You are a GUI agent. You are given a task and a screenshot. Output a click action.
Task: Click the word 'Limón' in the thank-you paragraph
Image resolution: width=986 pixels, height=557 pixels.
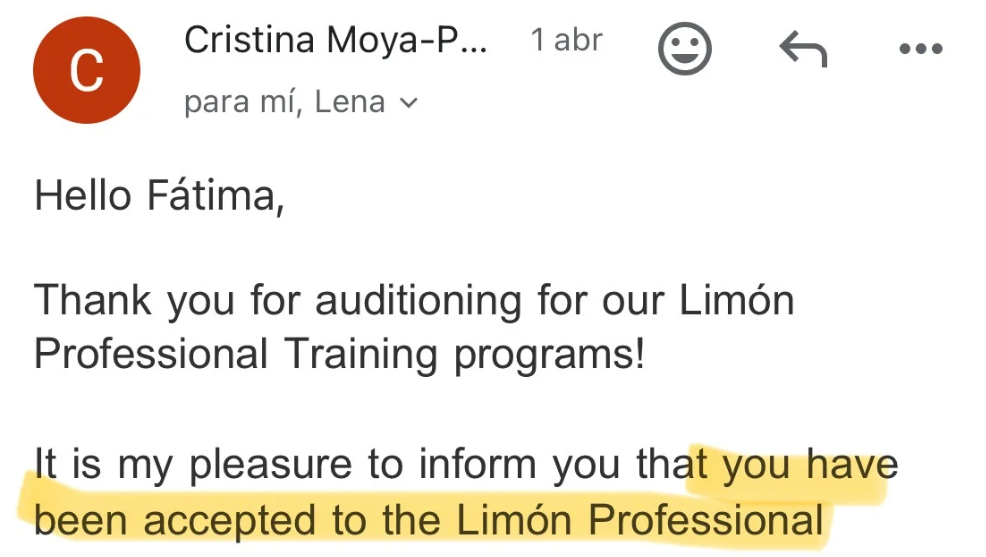[736, 300]
